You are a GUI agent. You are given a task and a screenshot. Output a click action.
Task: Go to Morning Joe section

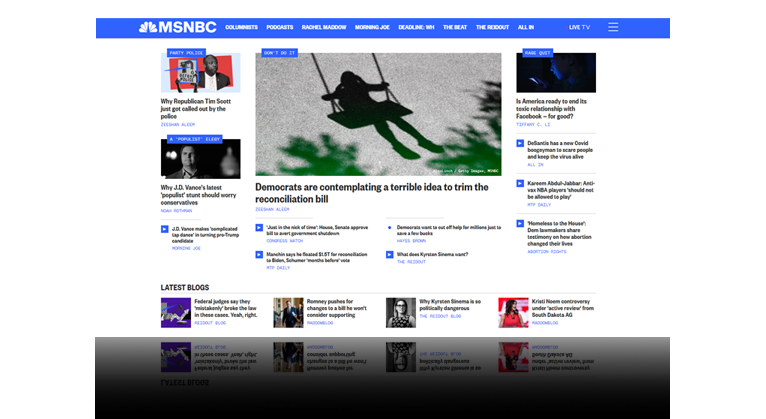coord(372,27)
